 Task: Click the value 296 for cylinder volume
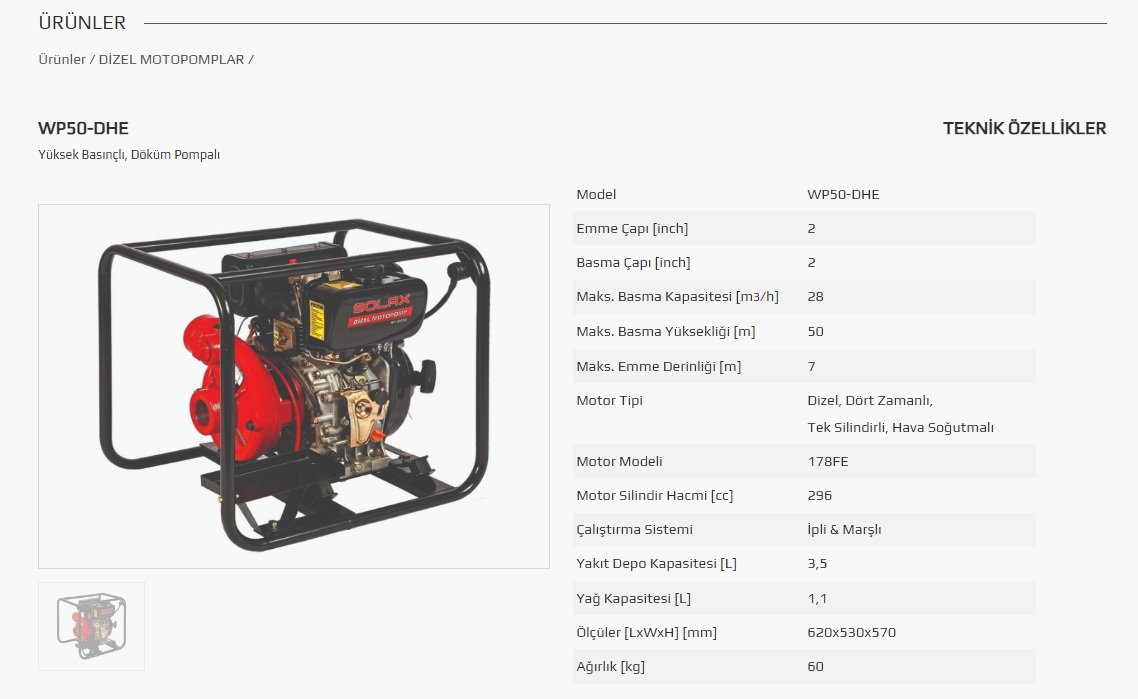coord(819,496)
